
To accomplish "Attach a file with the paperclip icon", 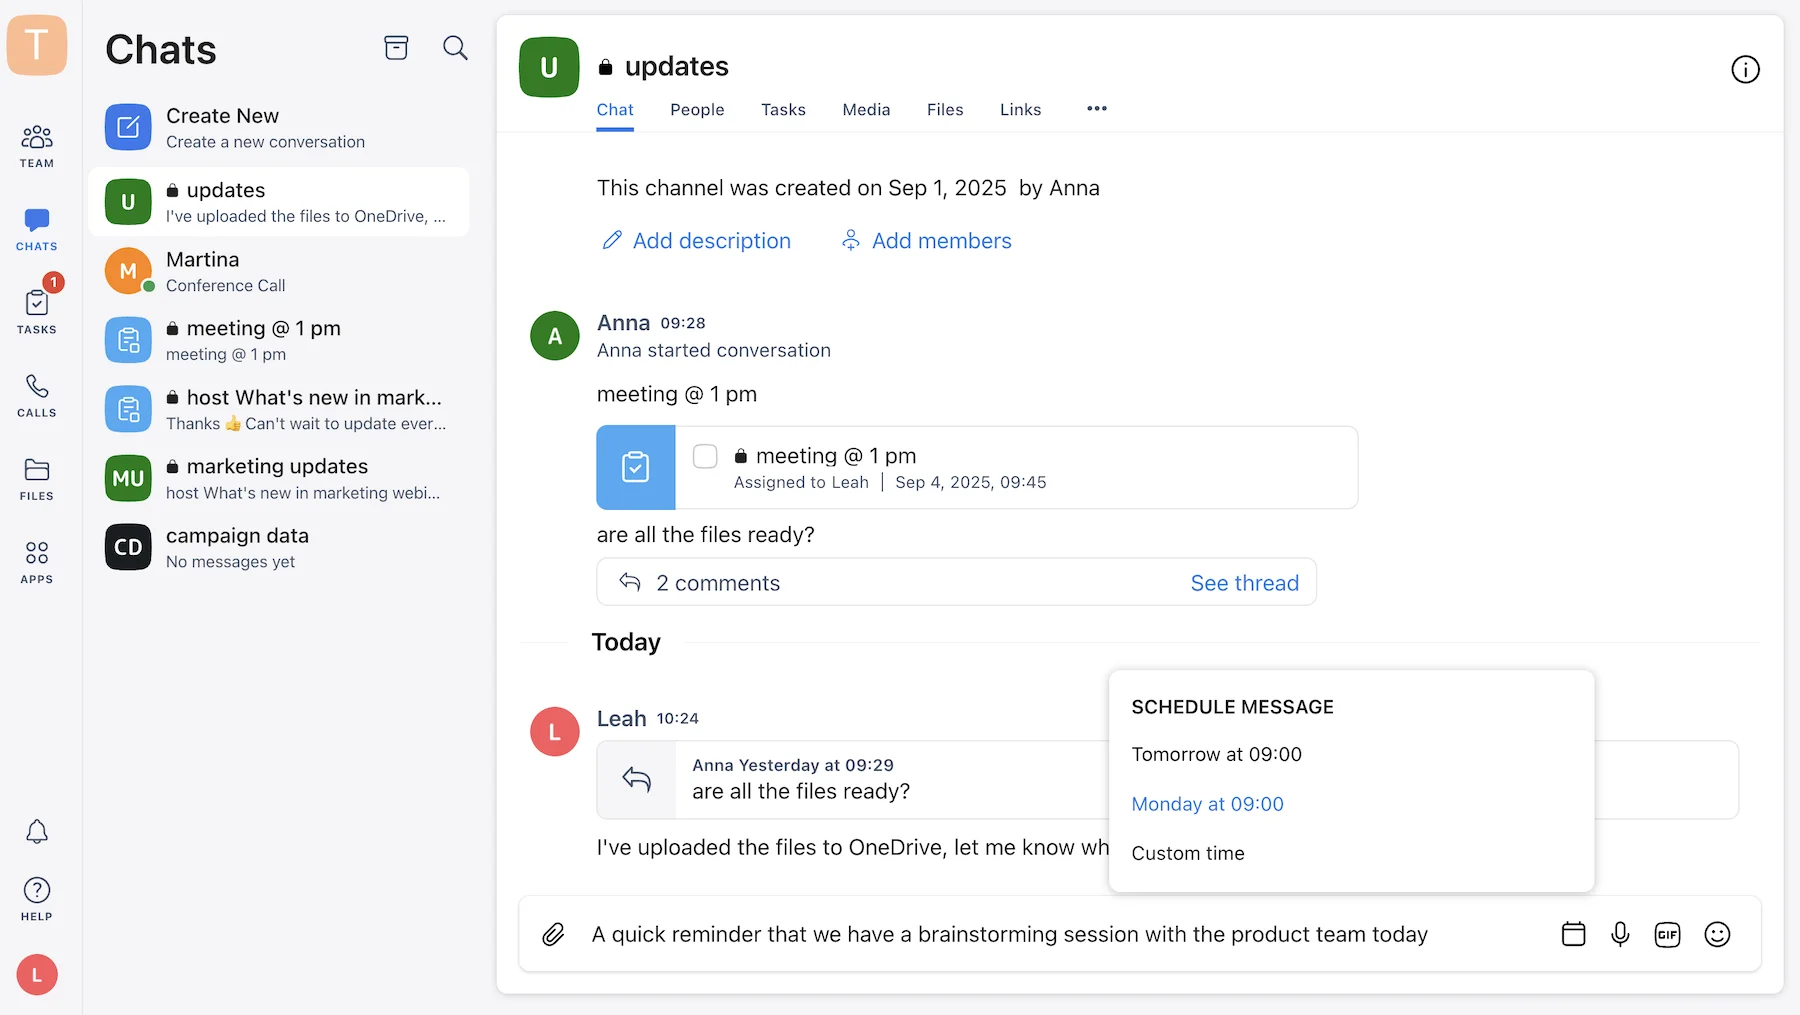I will pos(554,934).
